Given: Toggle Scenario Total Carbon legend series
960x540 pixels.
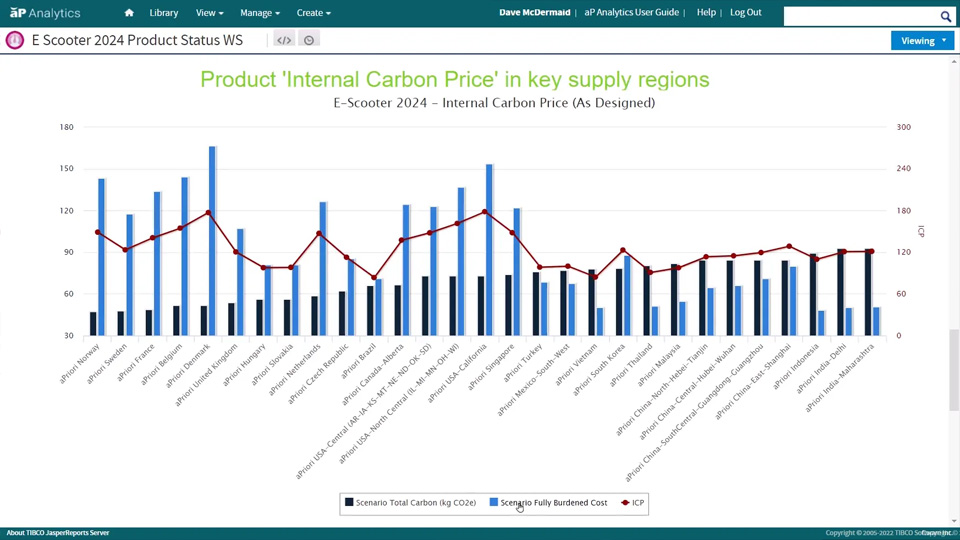Looking at the screenshot, I should (410, 503).
